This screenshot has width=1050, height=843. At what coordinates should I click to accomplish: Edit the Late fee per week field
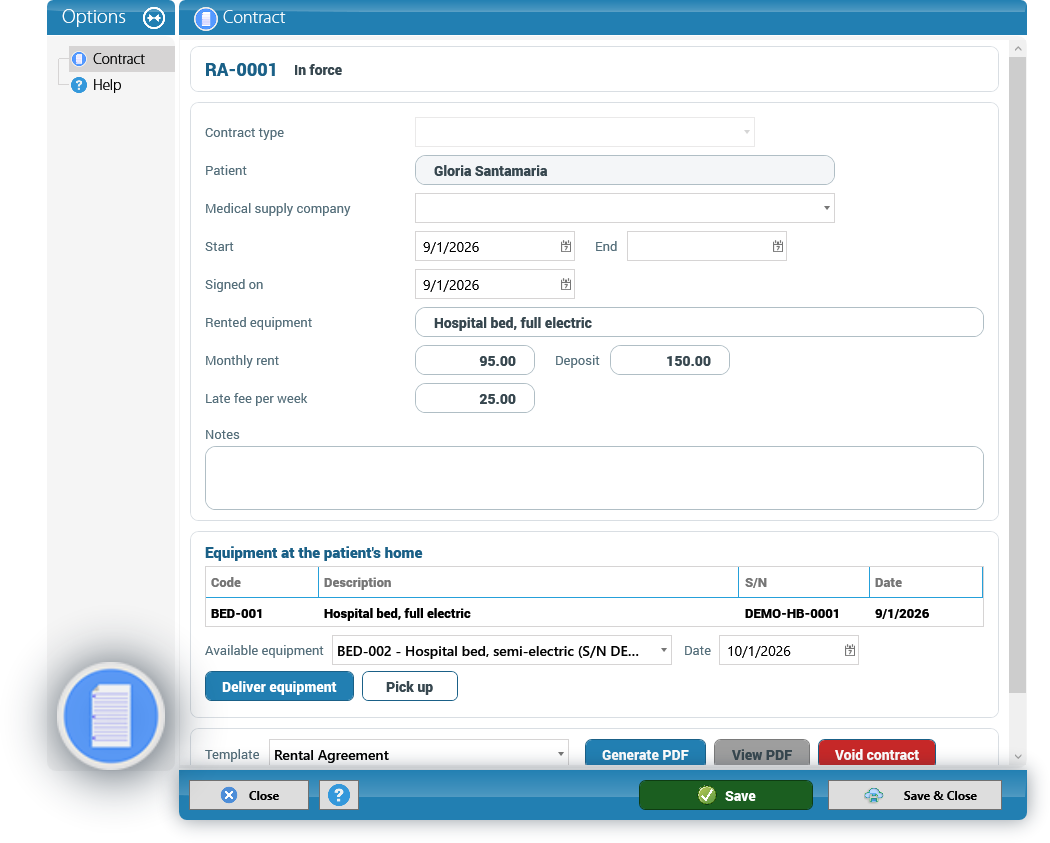pos(475,398)
